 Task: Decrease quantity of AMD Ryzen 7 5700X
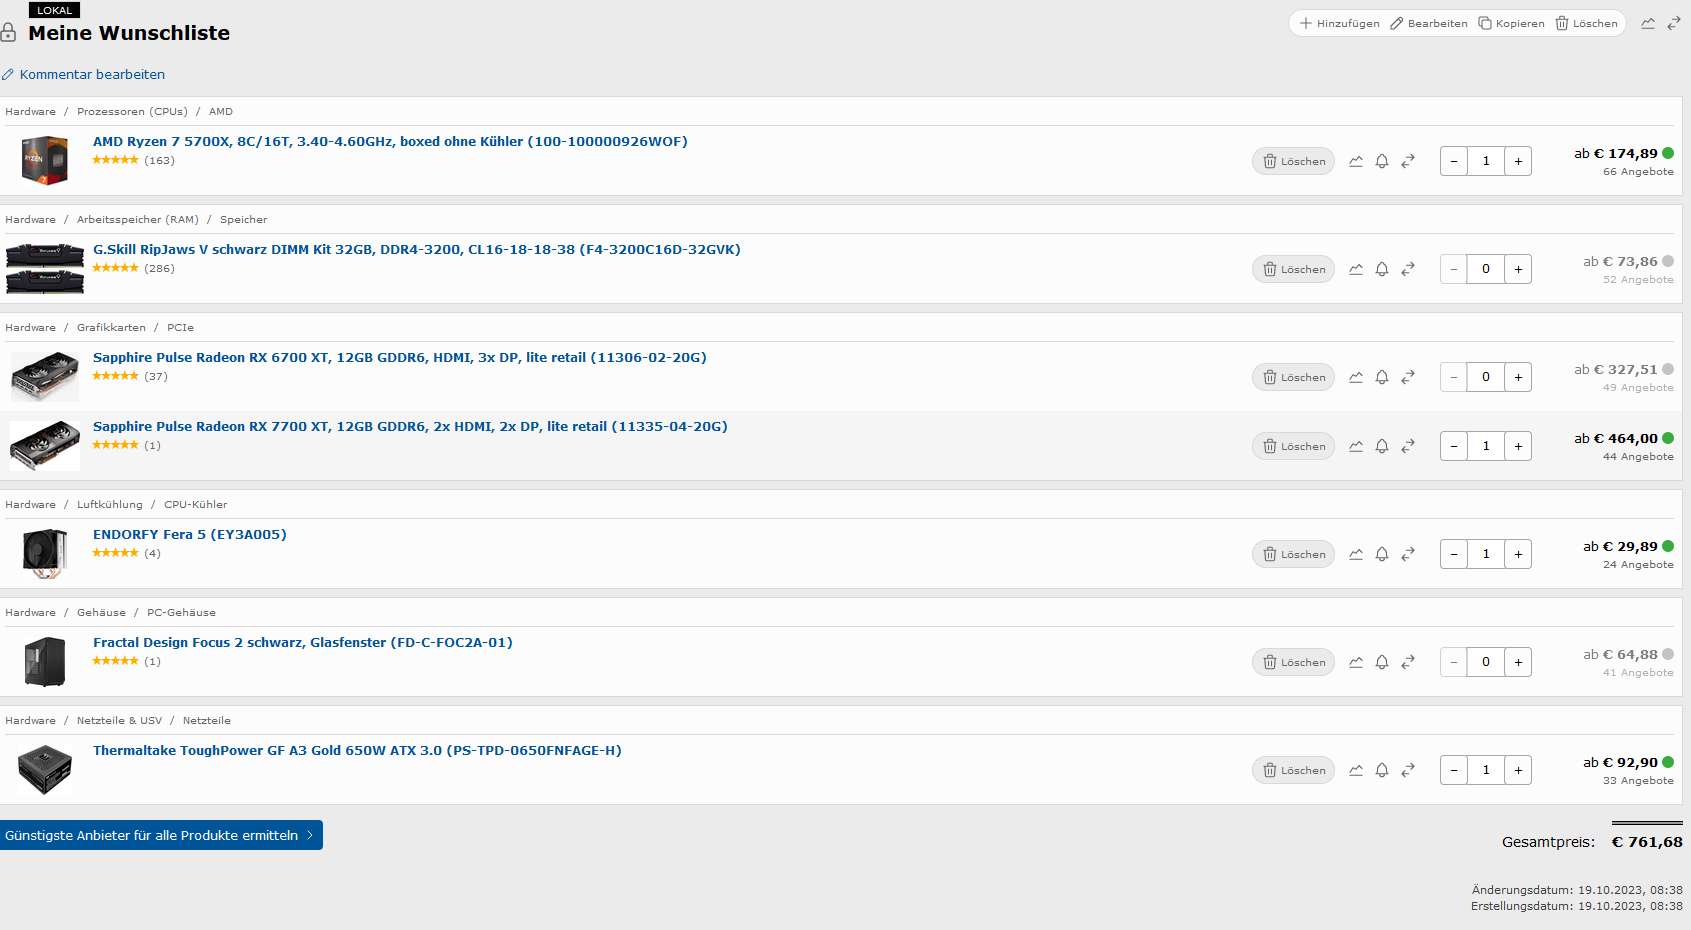click(x=1454, y=161)
